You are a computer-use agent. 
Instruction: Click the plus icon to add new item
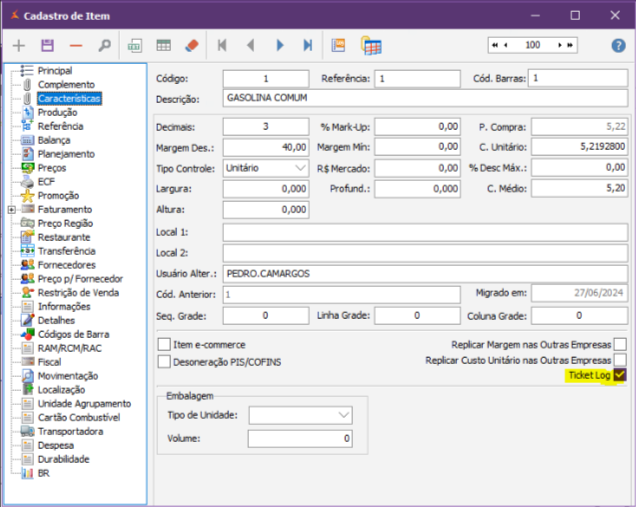pyautogui.click(x=18, y=45)
